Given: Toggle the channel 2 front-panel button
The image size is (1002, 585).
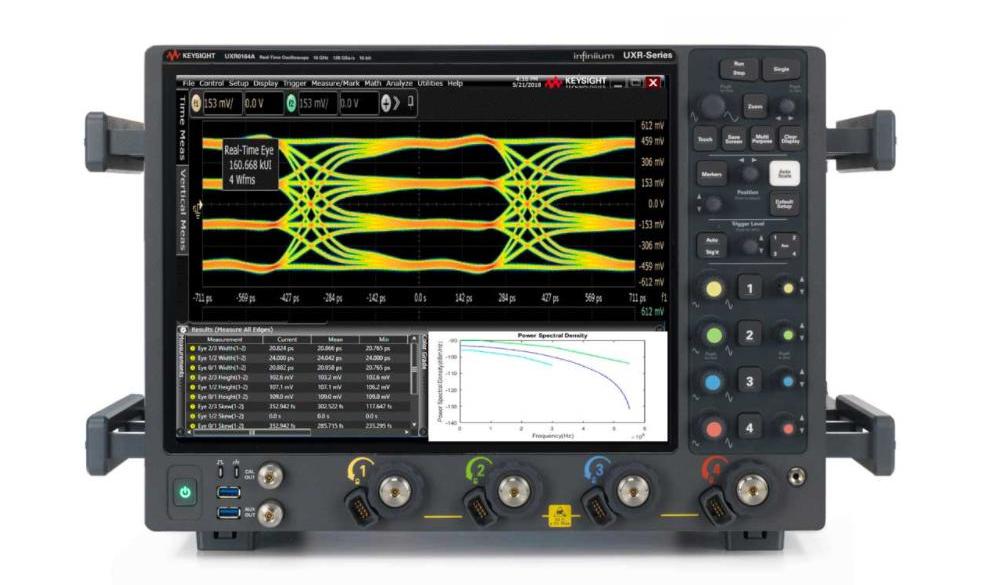Looking at the screenshot, I should [750, 335].
